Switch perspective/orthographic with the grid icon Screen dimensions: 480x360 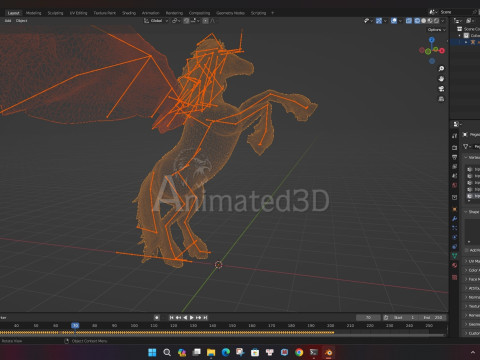[441, 99]
